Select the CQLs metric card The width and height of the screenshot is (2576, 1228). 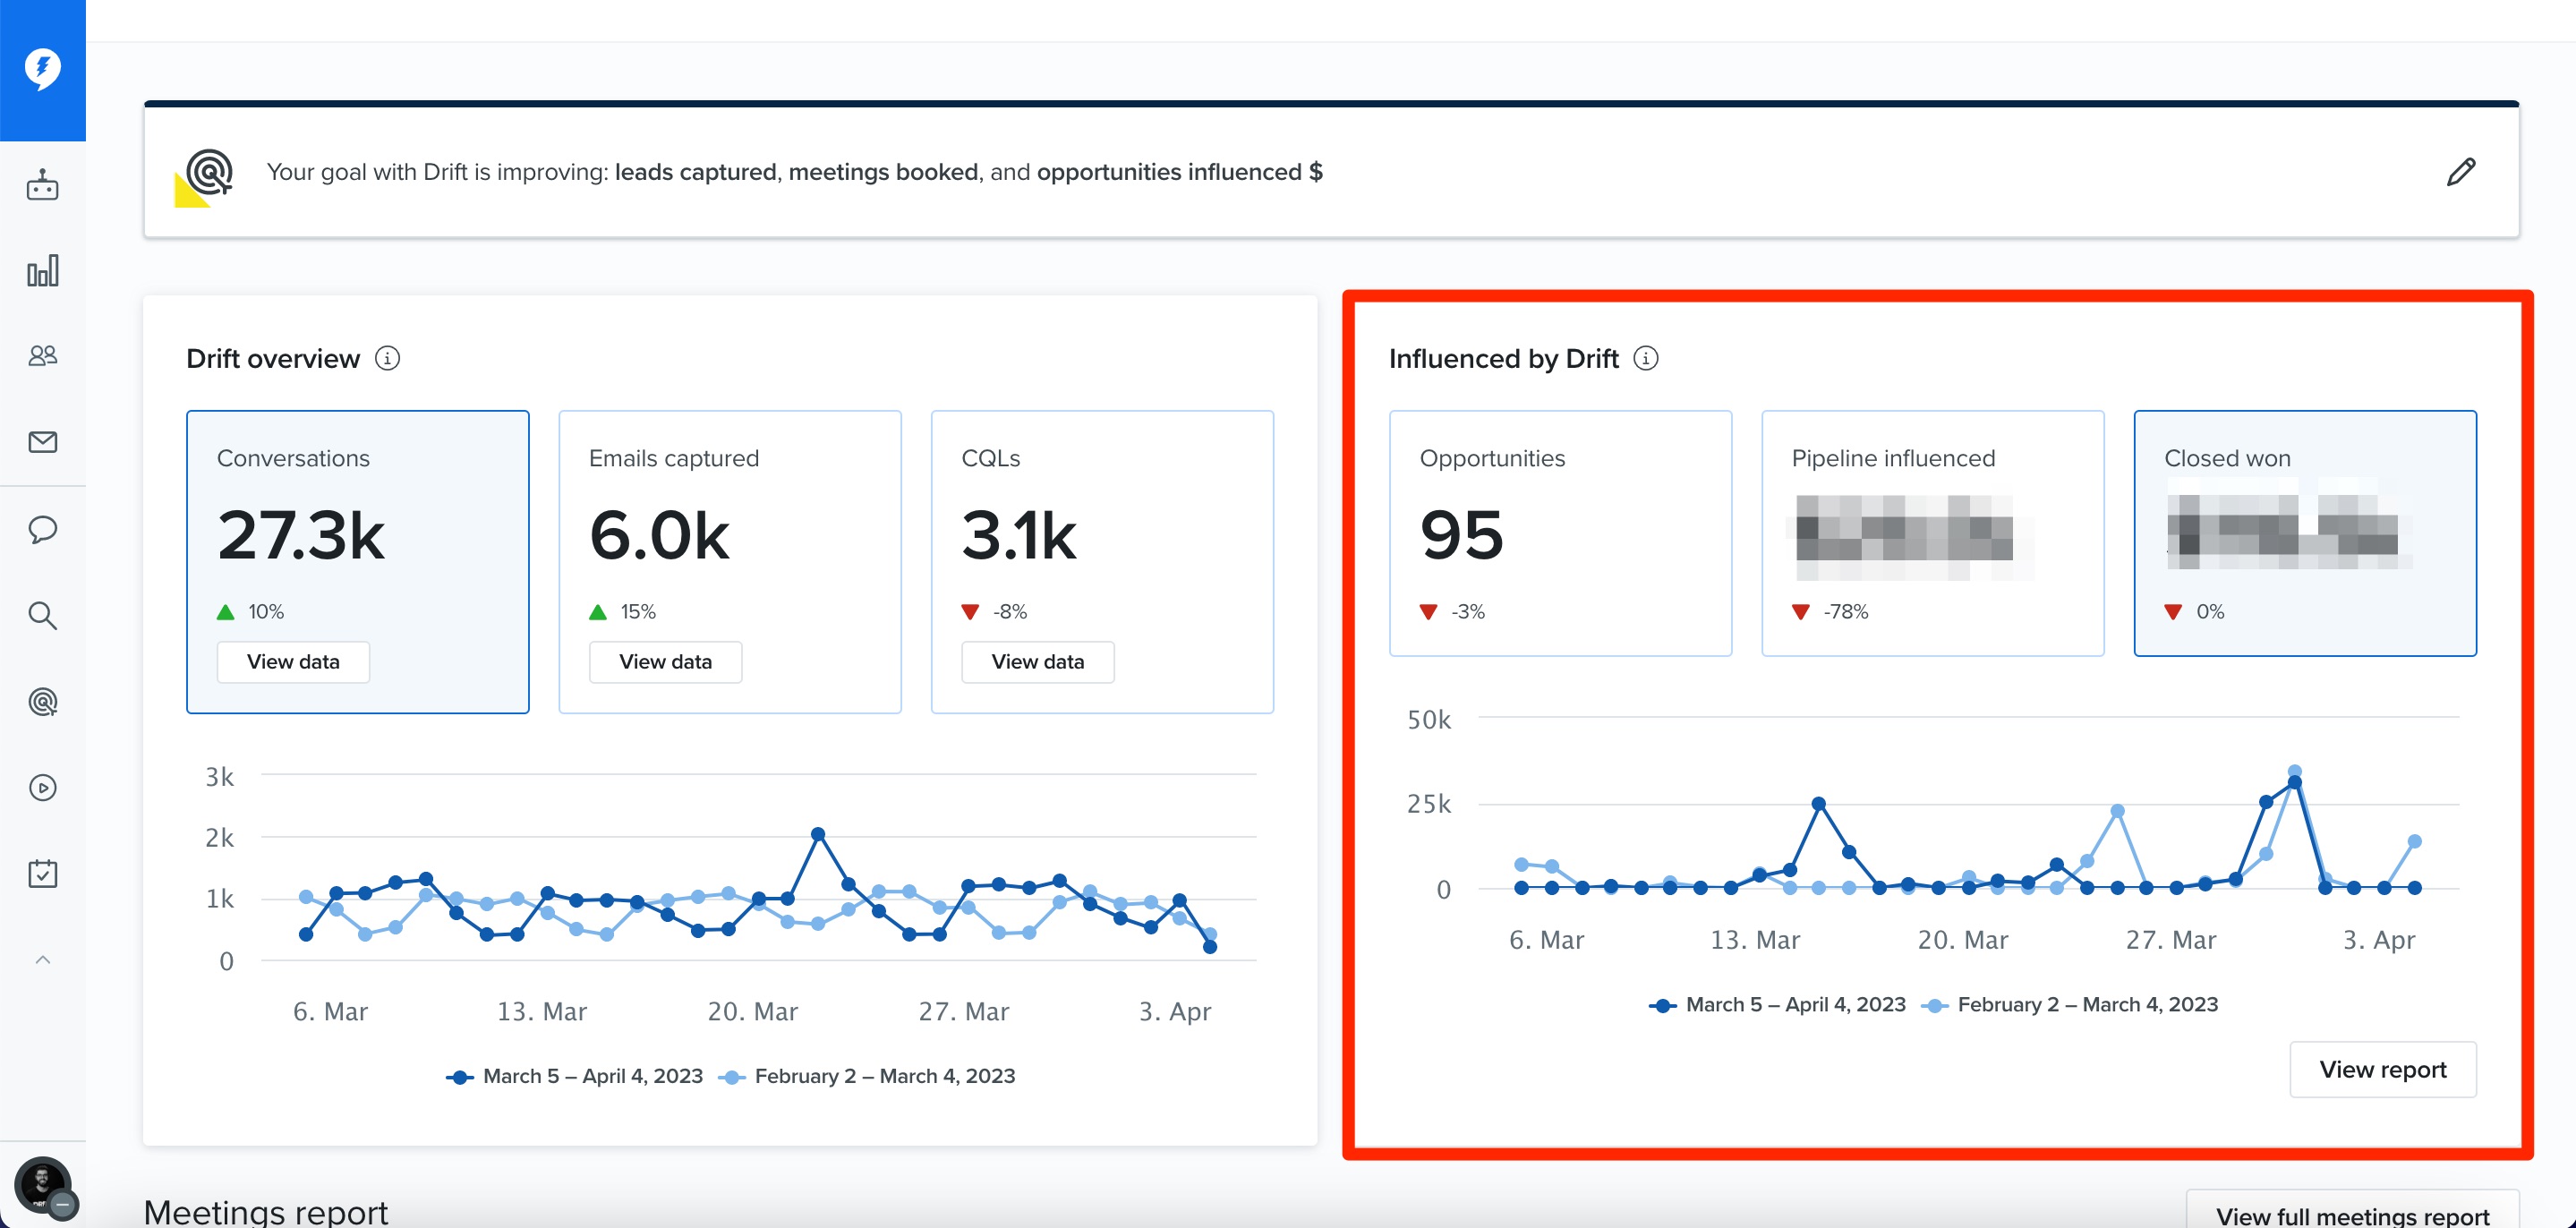coord(1102,562)
